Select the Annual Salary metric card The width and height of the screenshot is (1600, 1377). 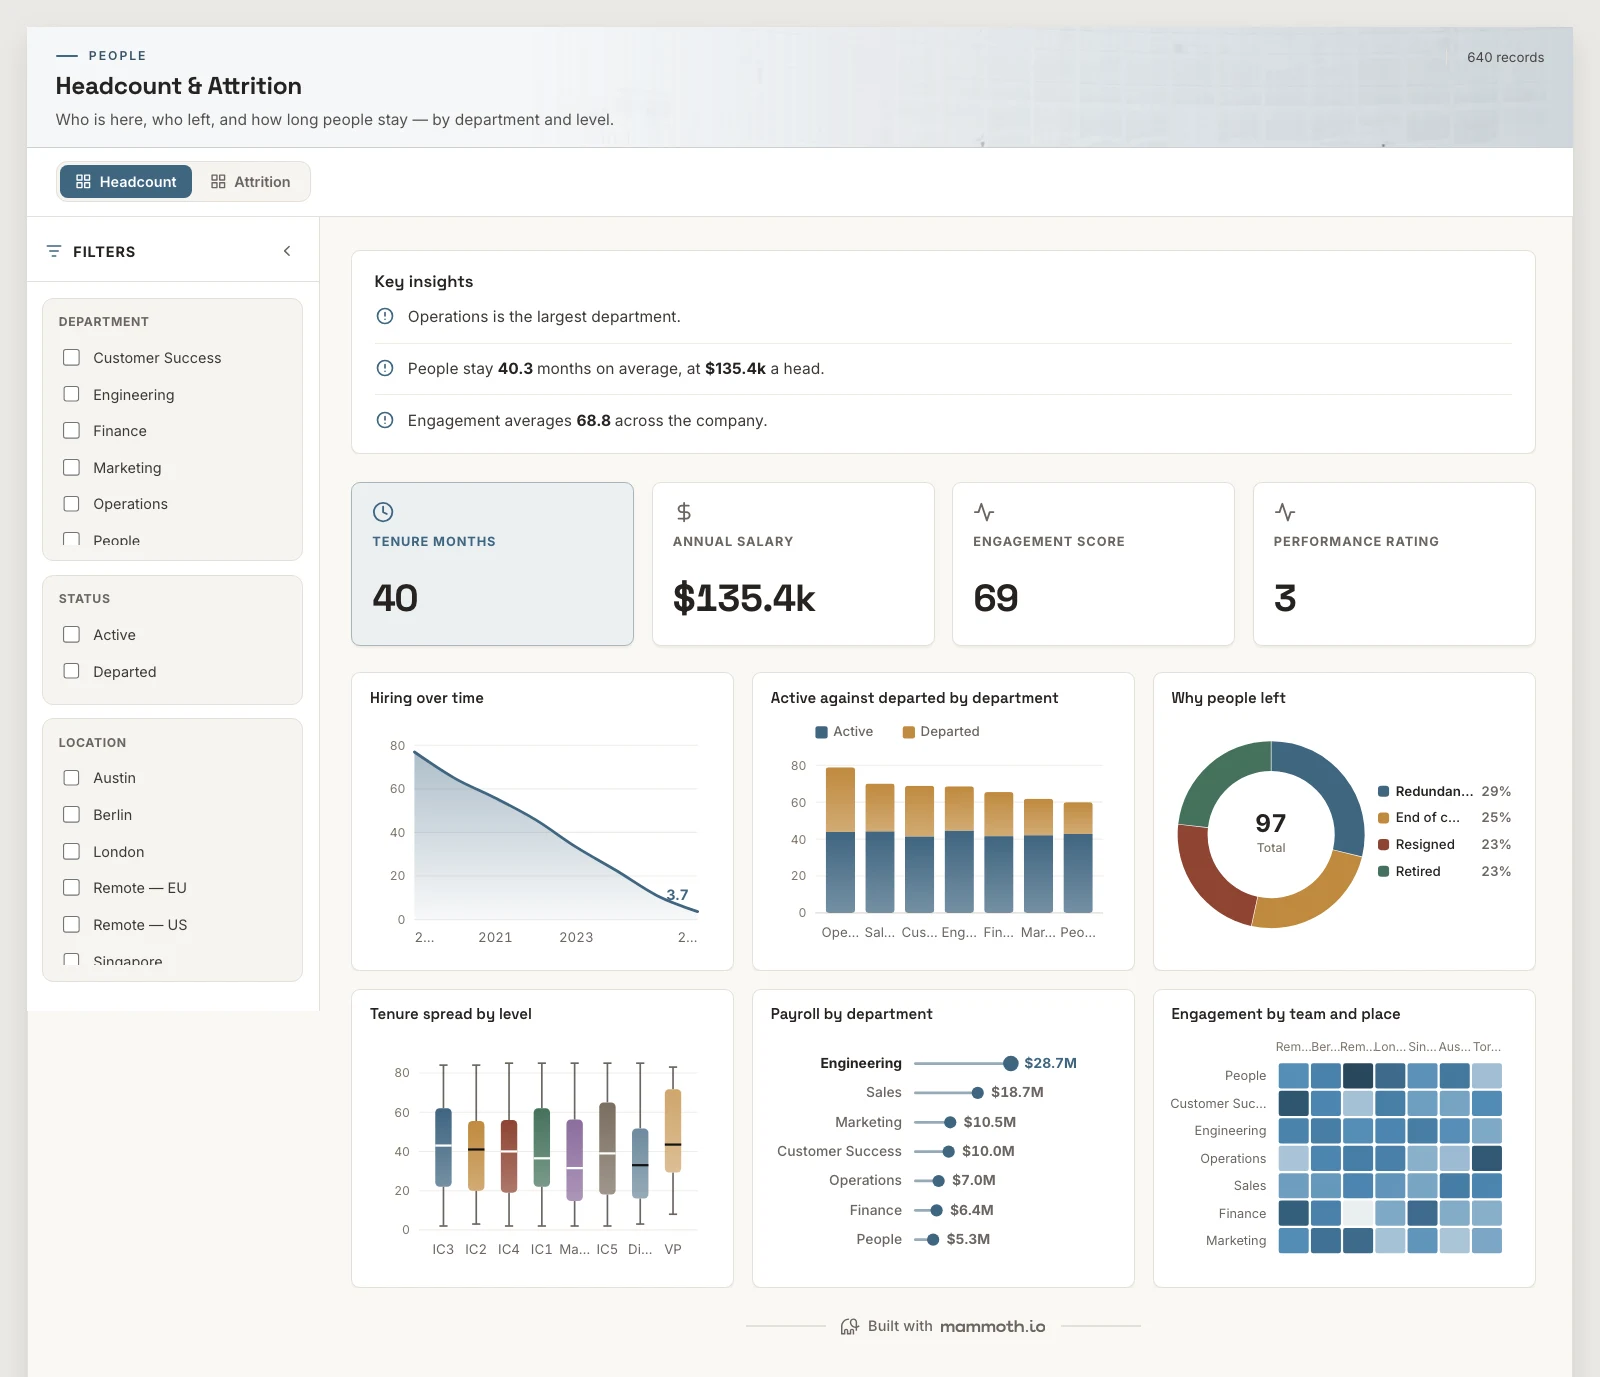[x=793, y=564]
